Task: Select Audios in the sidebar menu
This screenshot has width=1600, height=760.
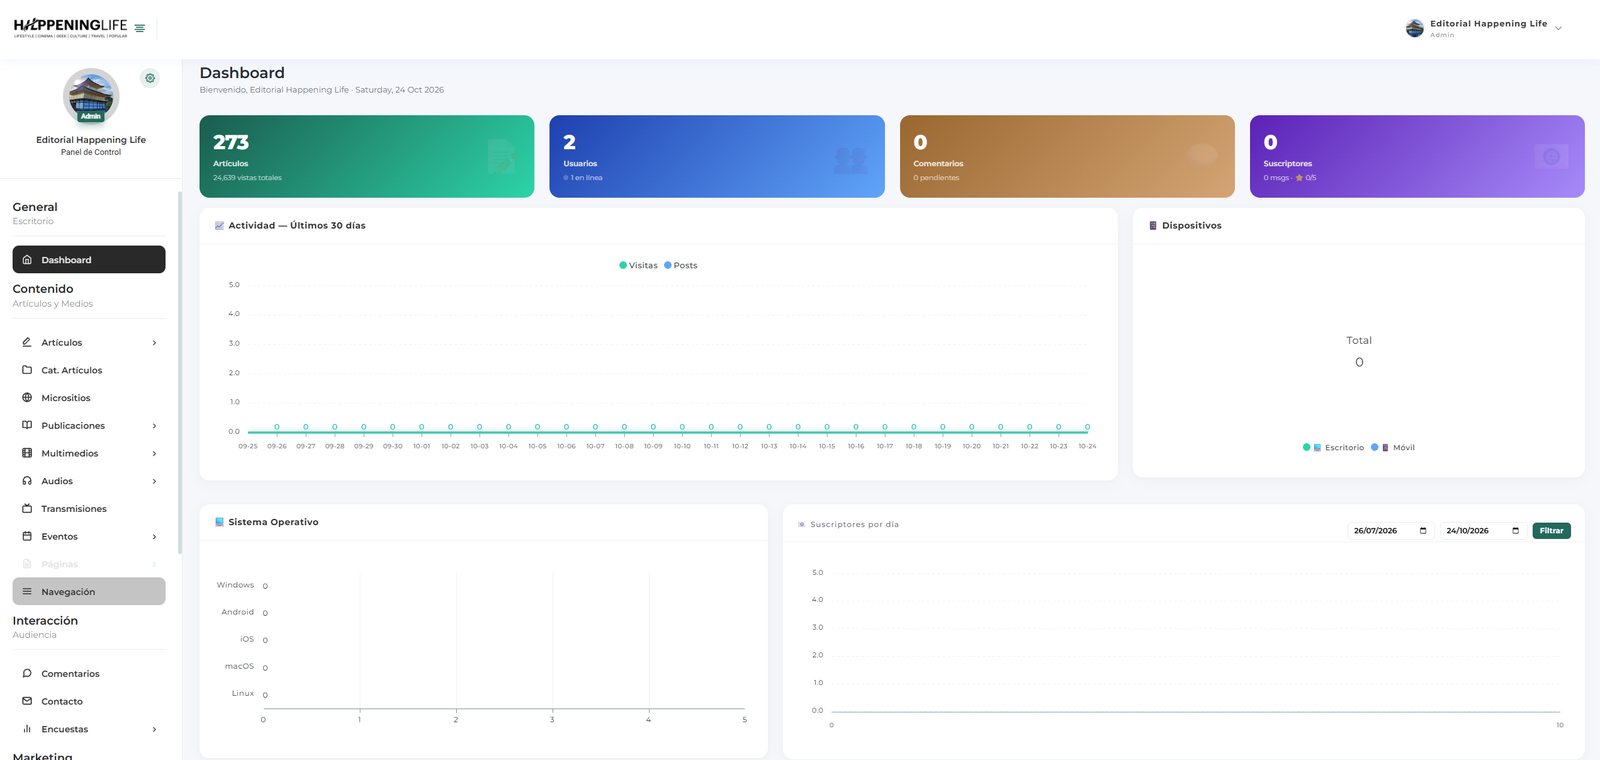Action: coord(89,481)
